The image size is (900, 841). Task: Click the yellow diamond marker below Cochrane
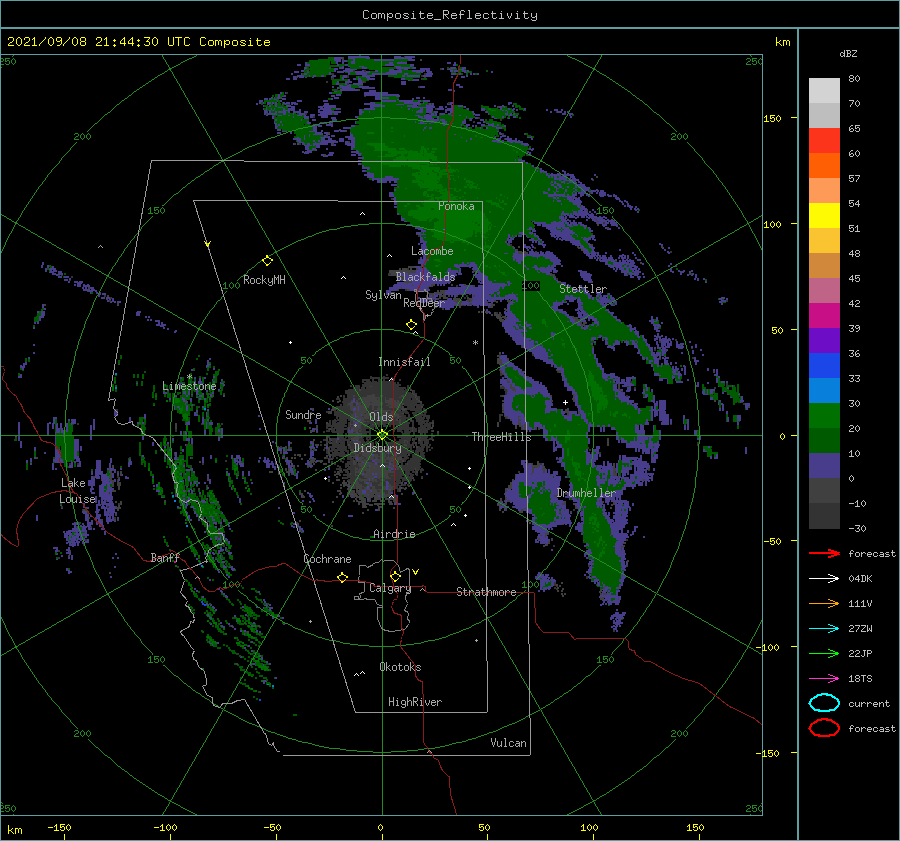point(343,577)
